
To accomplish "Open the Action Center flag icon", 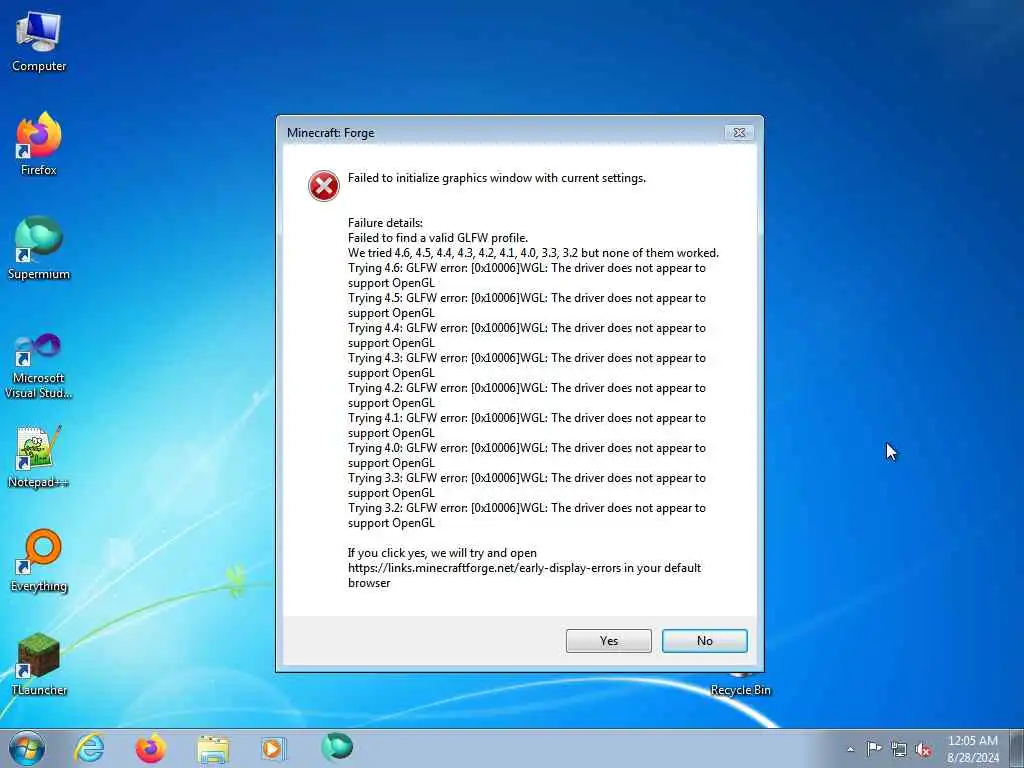I will (x=874, y=748).
